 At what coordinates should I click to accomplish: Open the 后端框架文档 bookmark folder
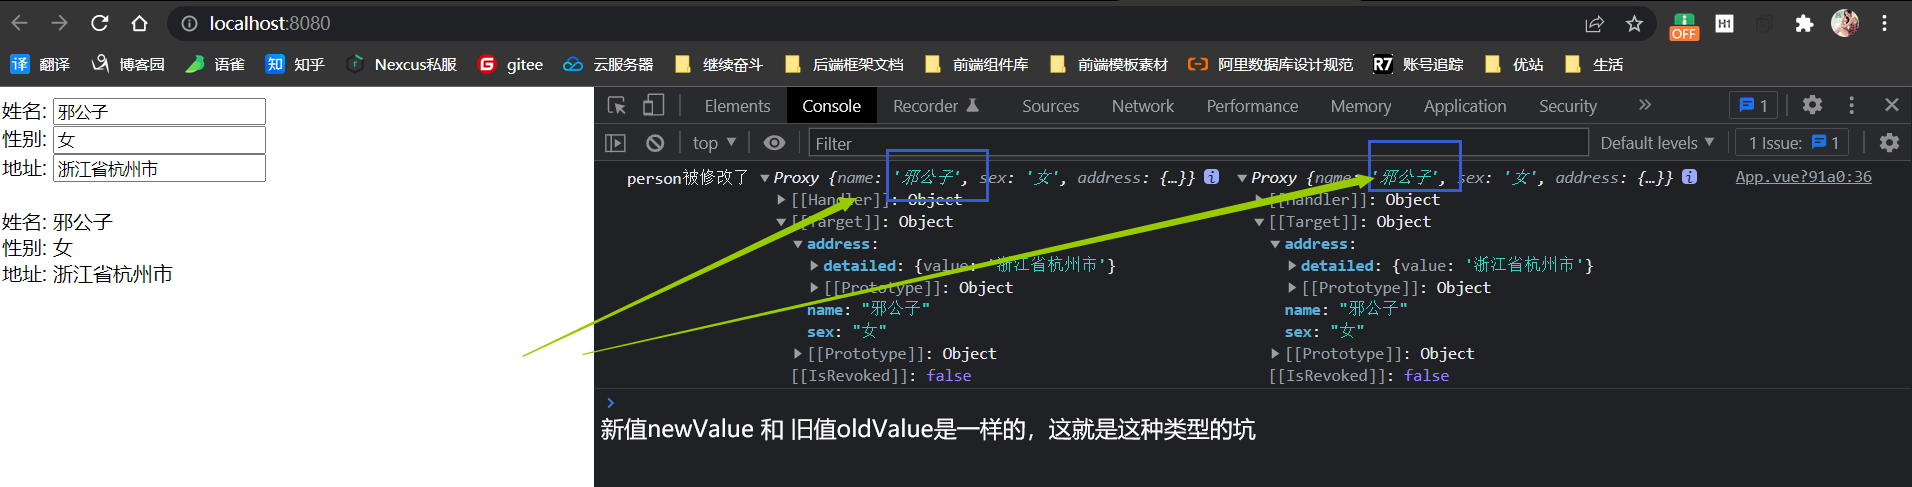coord(843,64)
